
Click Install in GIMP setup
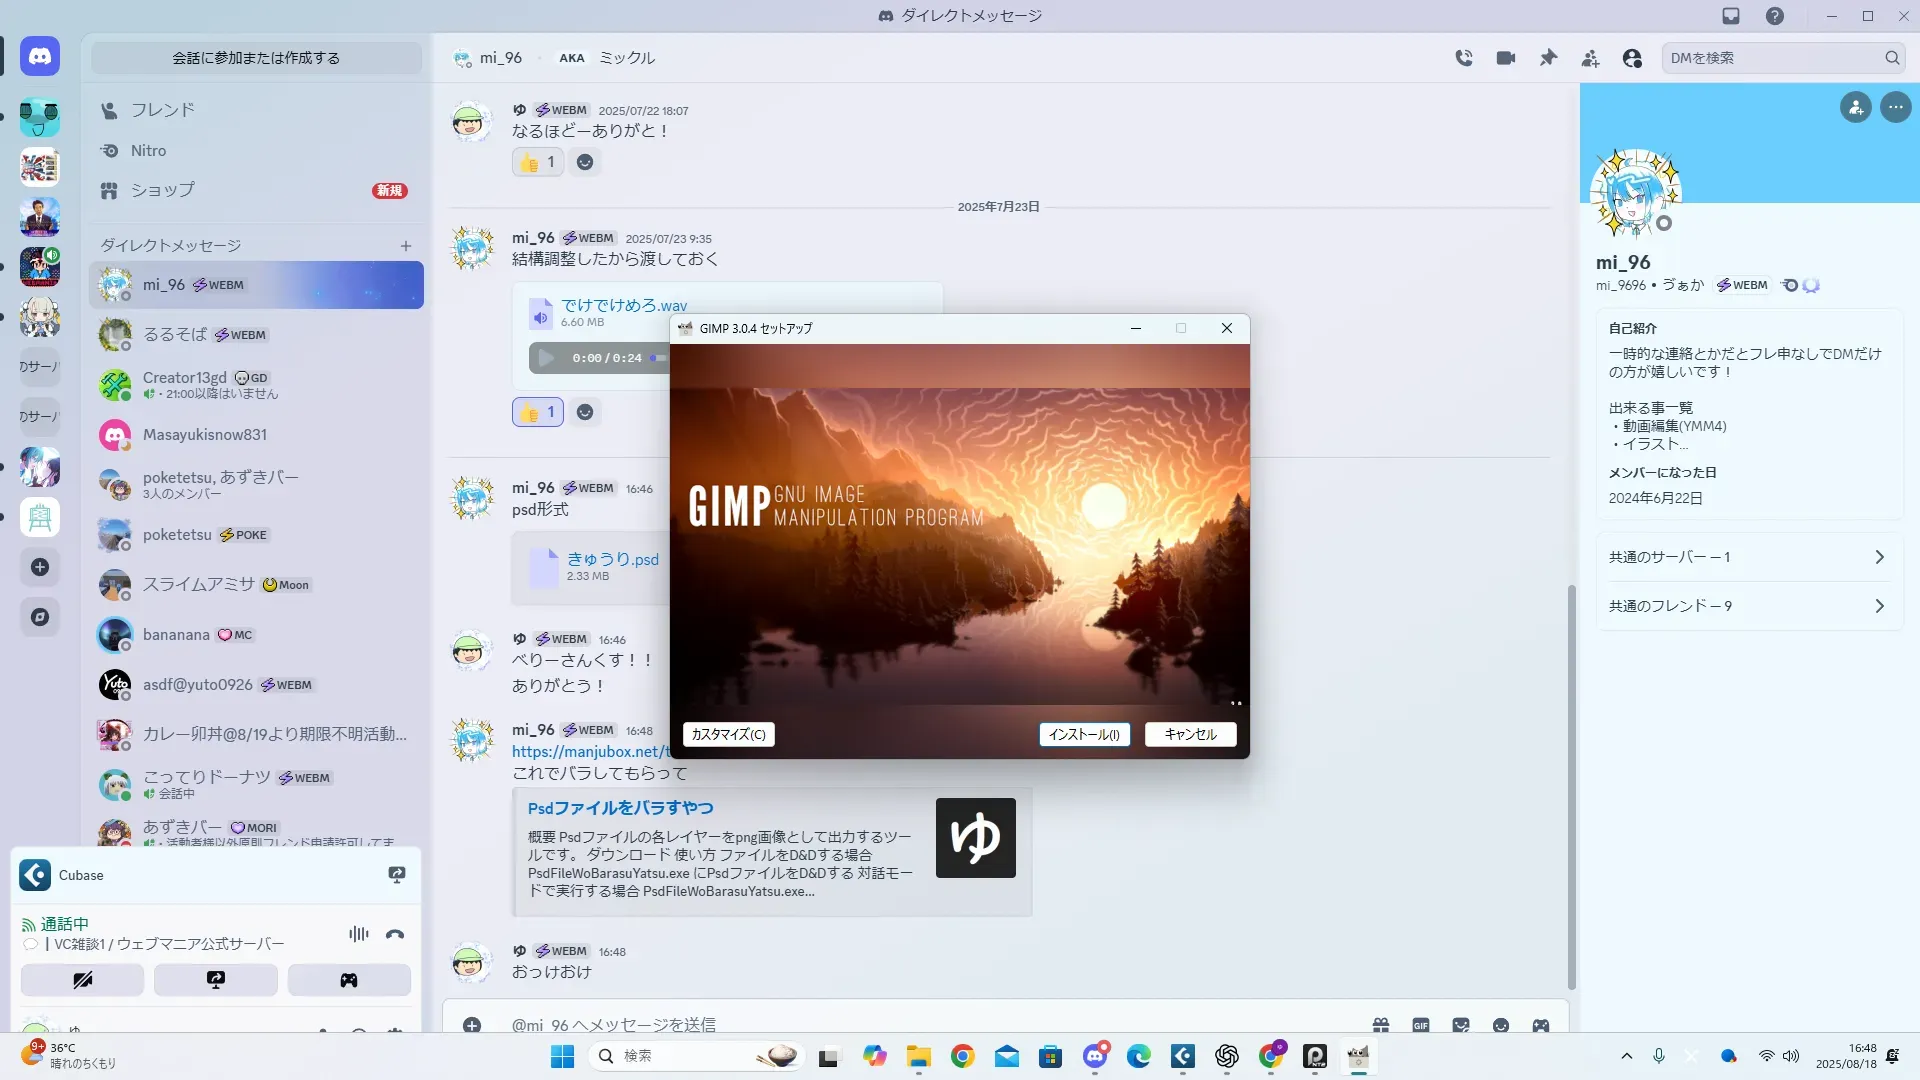1084,734
